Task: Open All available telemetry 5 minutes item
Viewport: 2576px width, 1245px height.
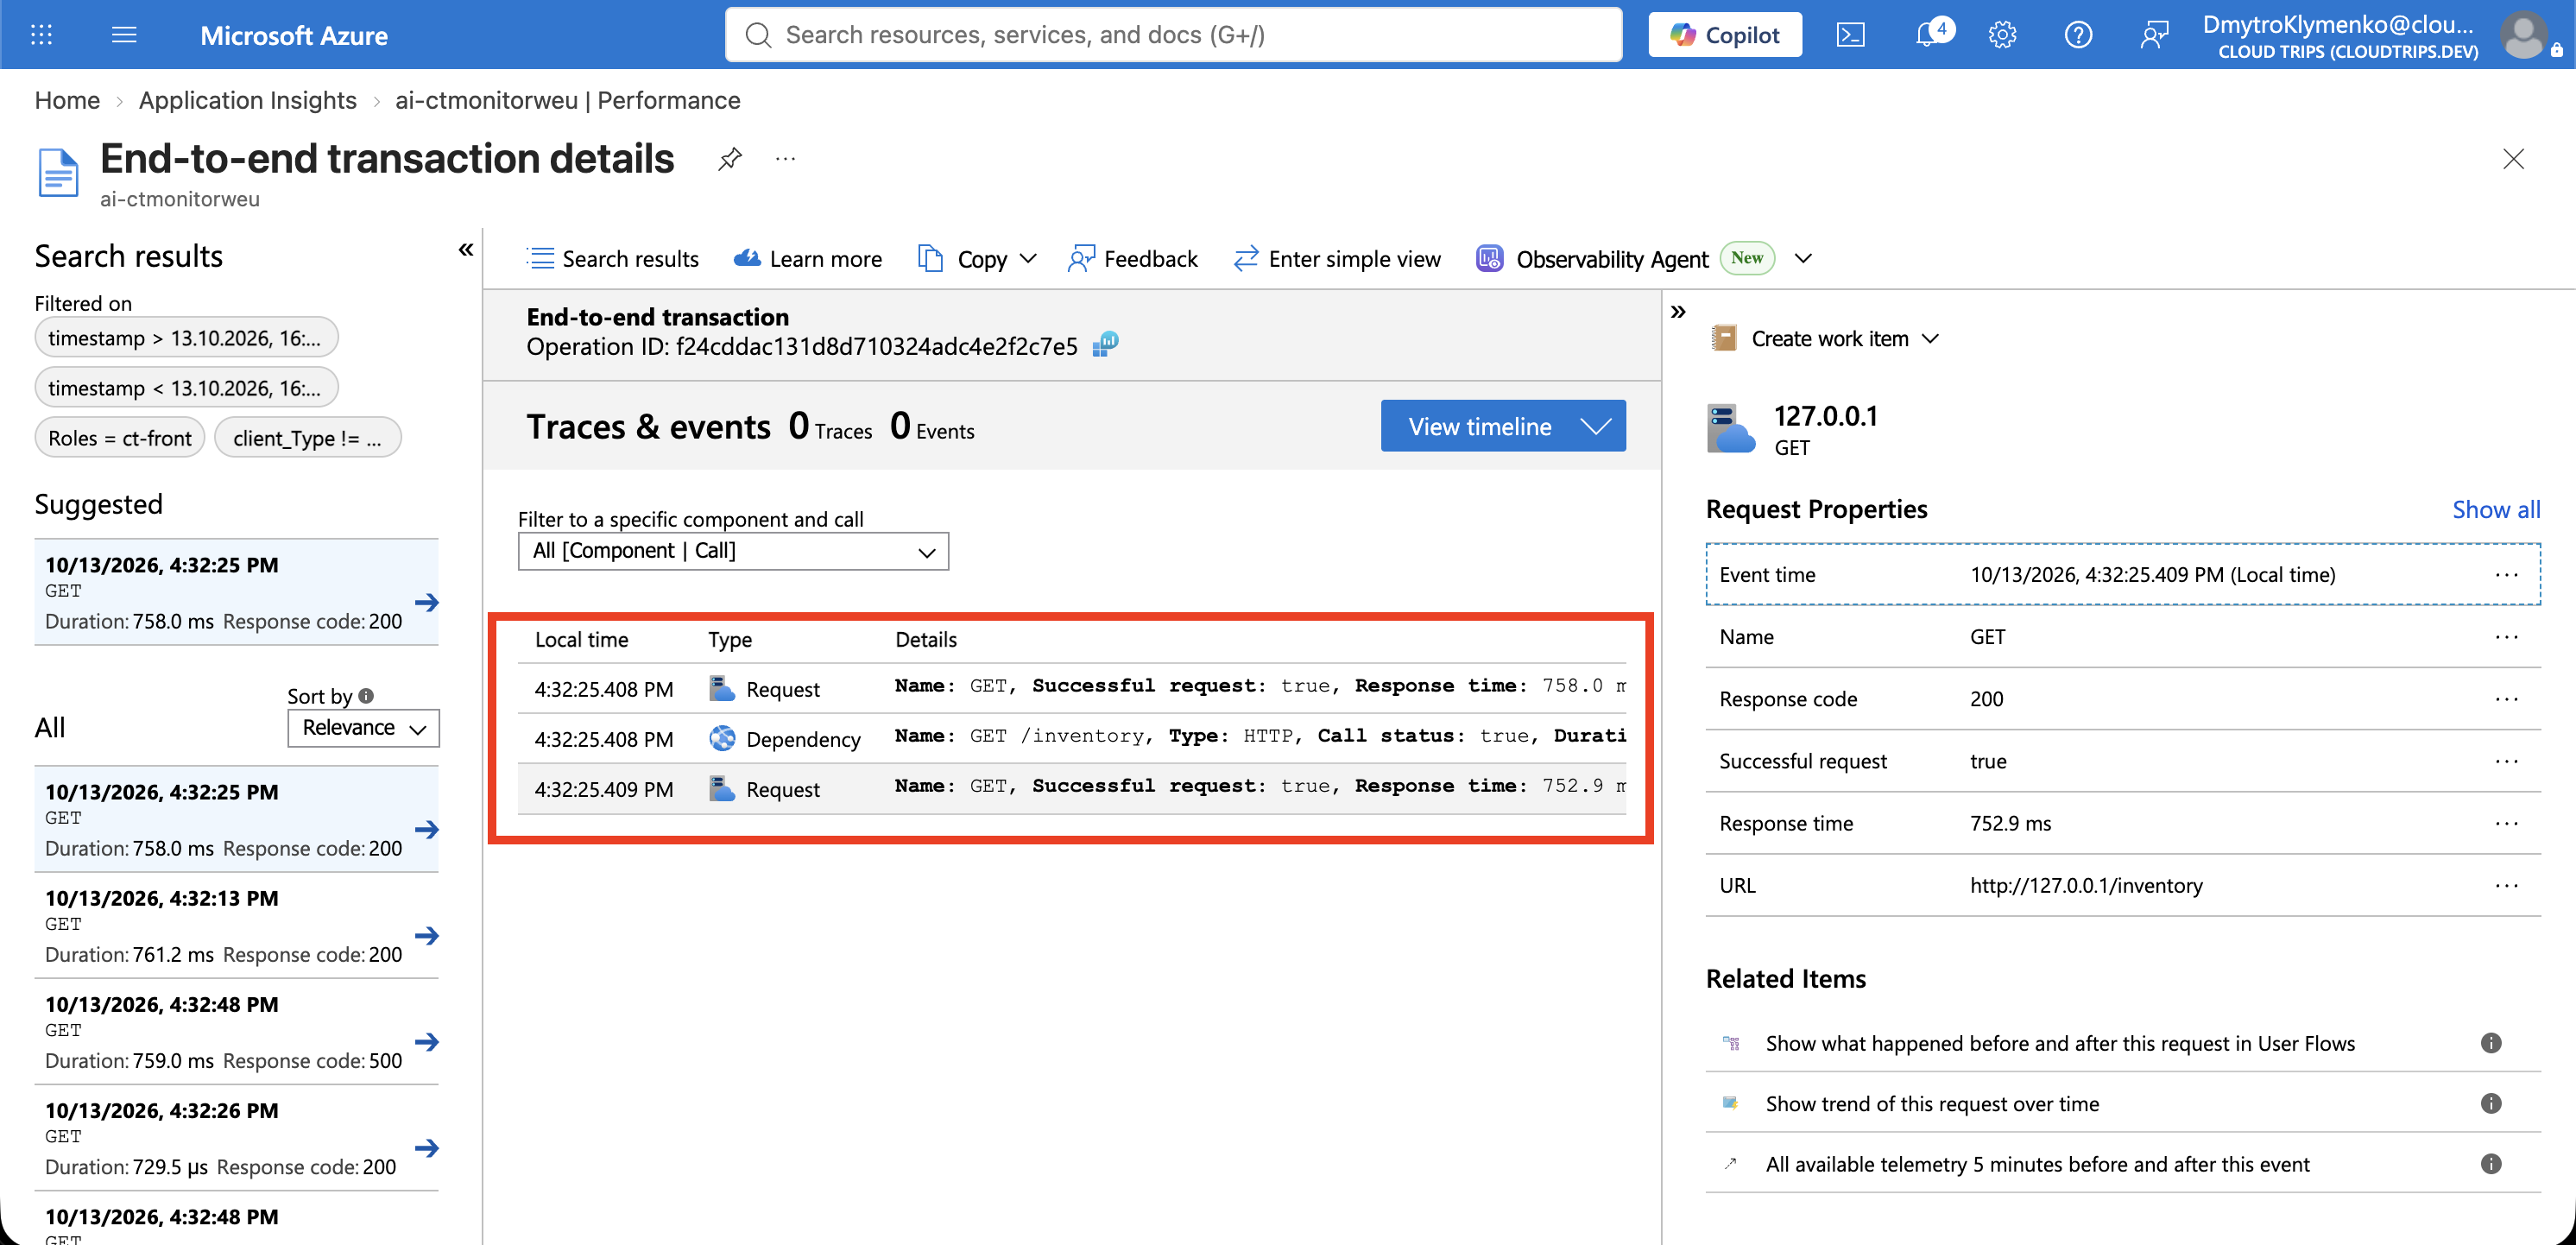Action: point(2037,1164)
